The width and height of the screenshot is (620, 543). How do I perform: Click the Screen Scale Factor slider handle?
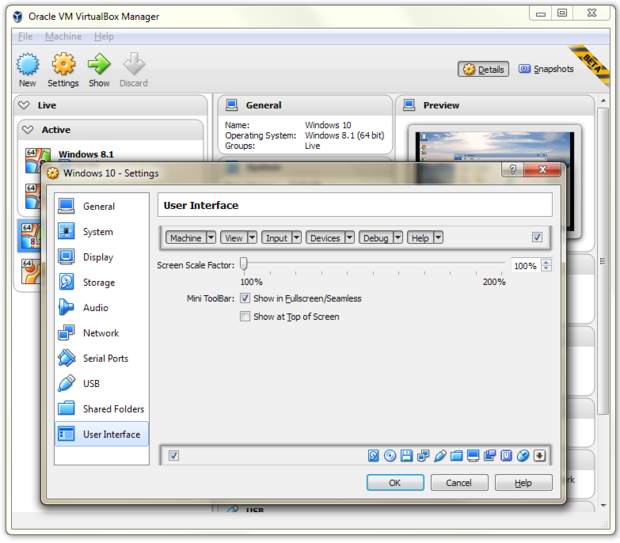click(x=243, y=265)
